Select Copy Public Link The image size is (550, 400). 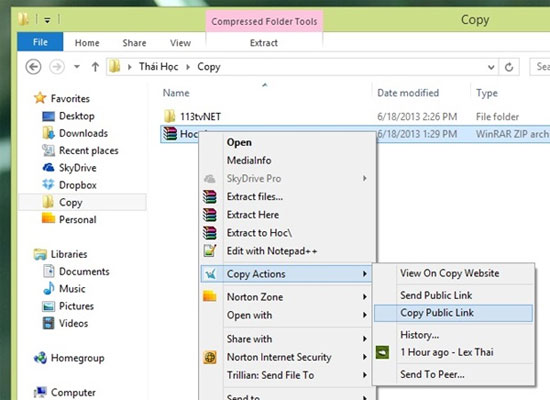click(454, 313)
